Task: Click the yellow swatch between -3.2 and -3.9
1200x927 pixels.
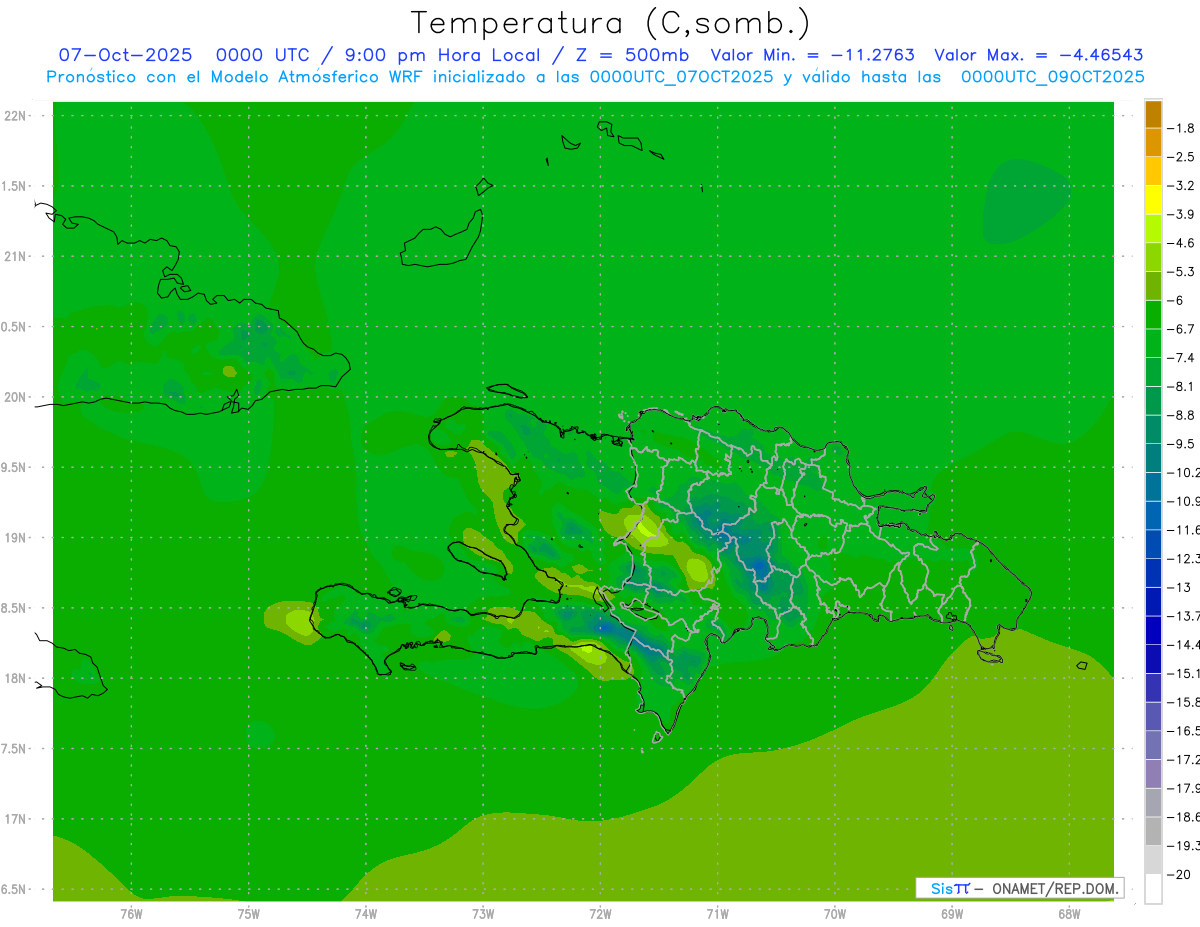Action: 1153,200
